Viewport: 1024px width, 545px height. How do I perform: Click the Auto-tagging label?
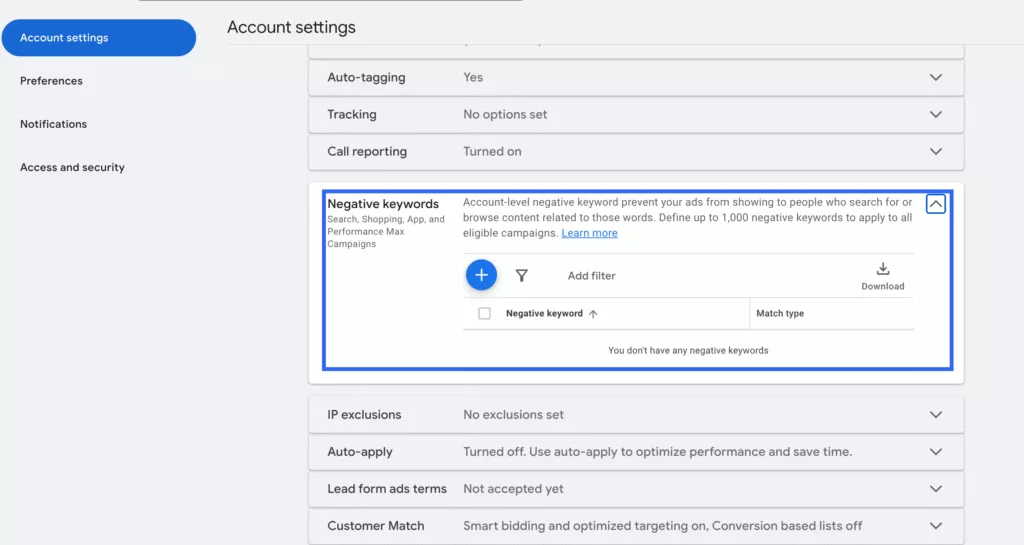pos(366,77)
